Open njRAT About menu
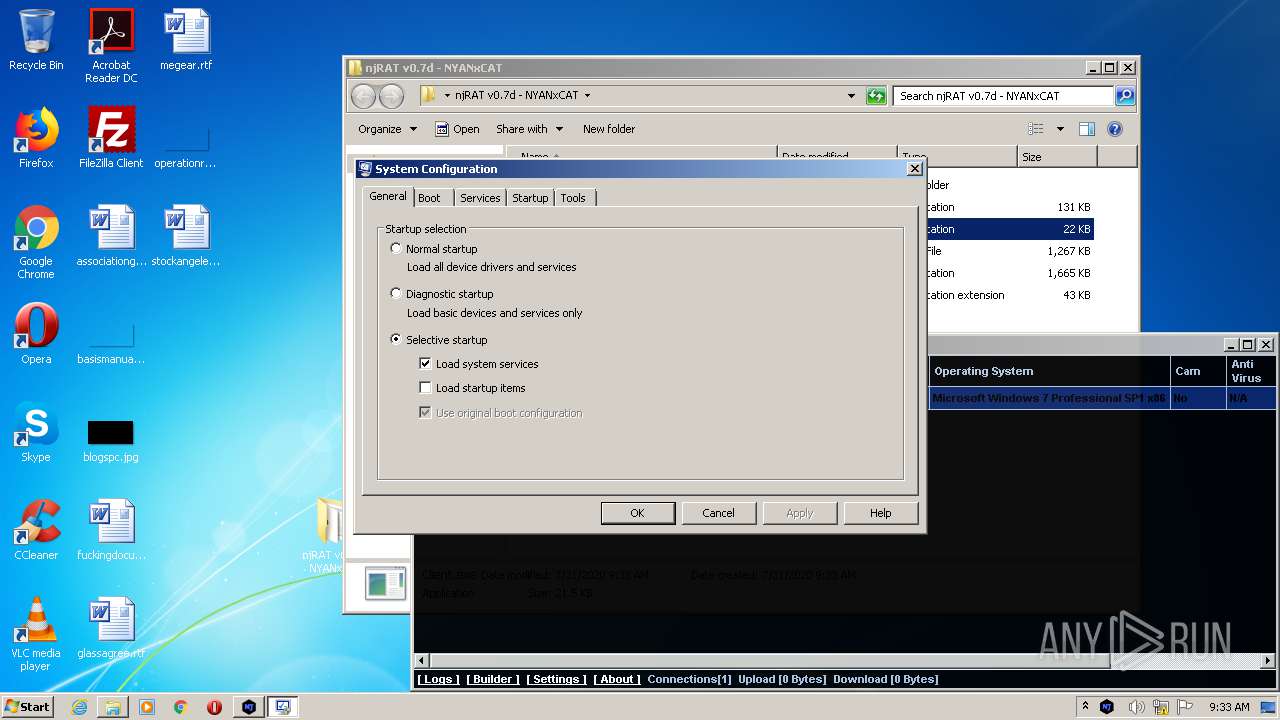 (x=617, y=679)
